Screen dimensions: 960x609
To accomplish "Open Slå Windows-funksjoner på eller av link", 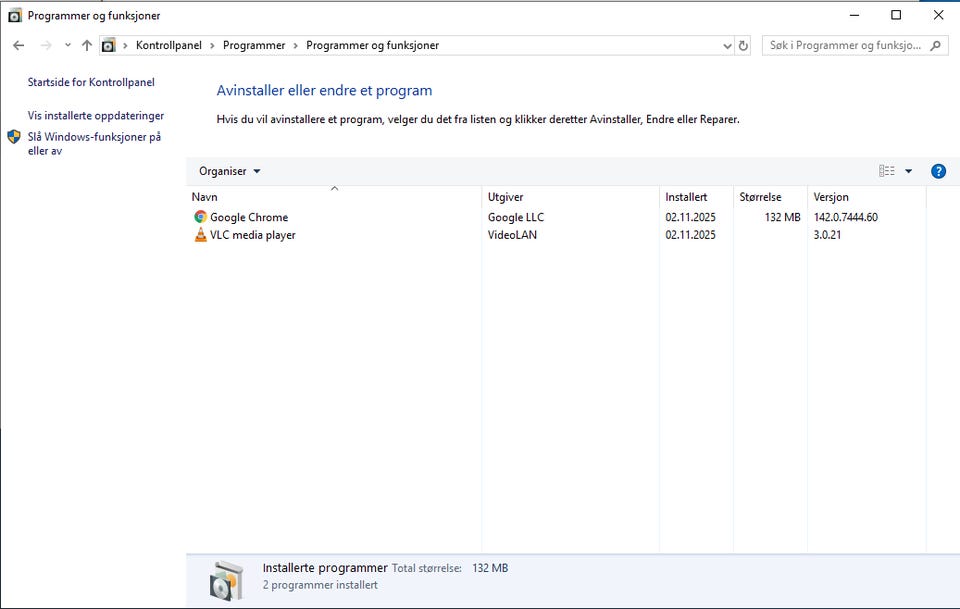I will pos(94,144).
